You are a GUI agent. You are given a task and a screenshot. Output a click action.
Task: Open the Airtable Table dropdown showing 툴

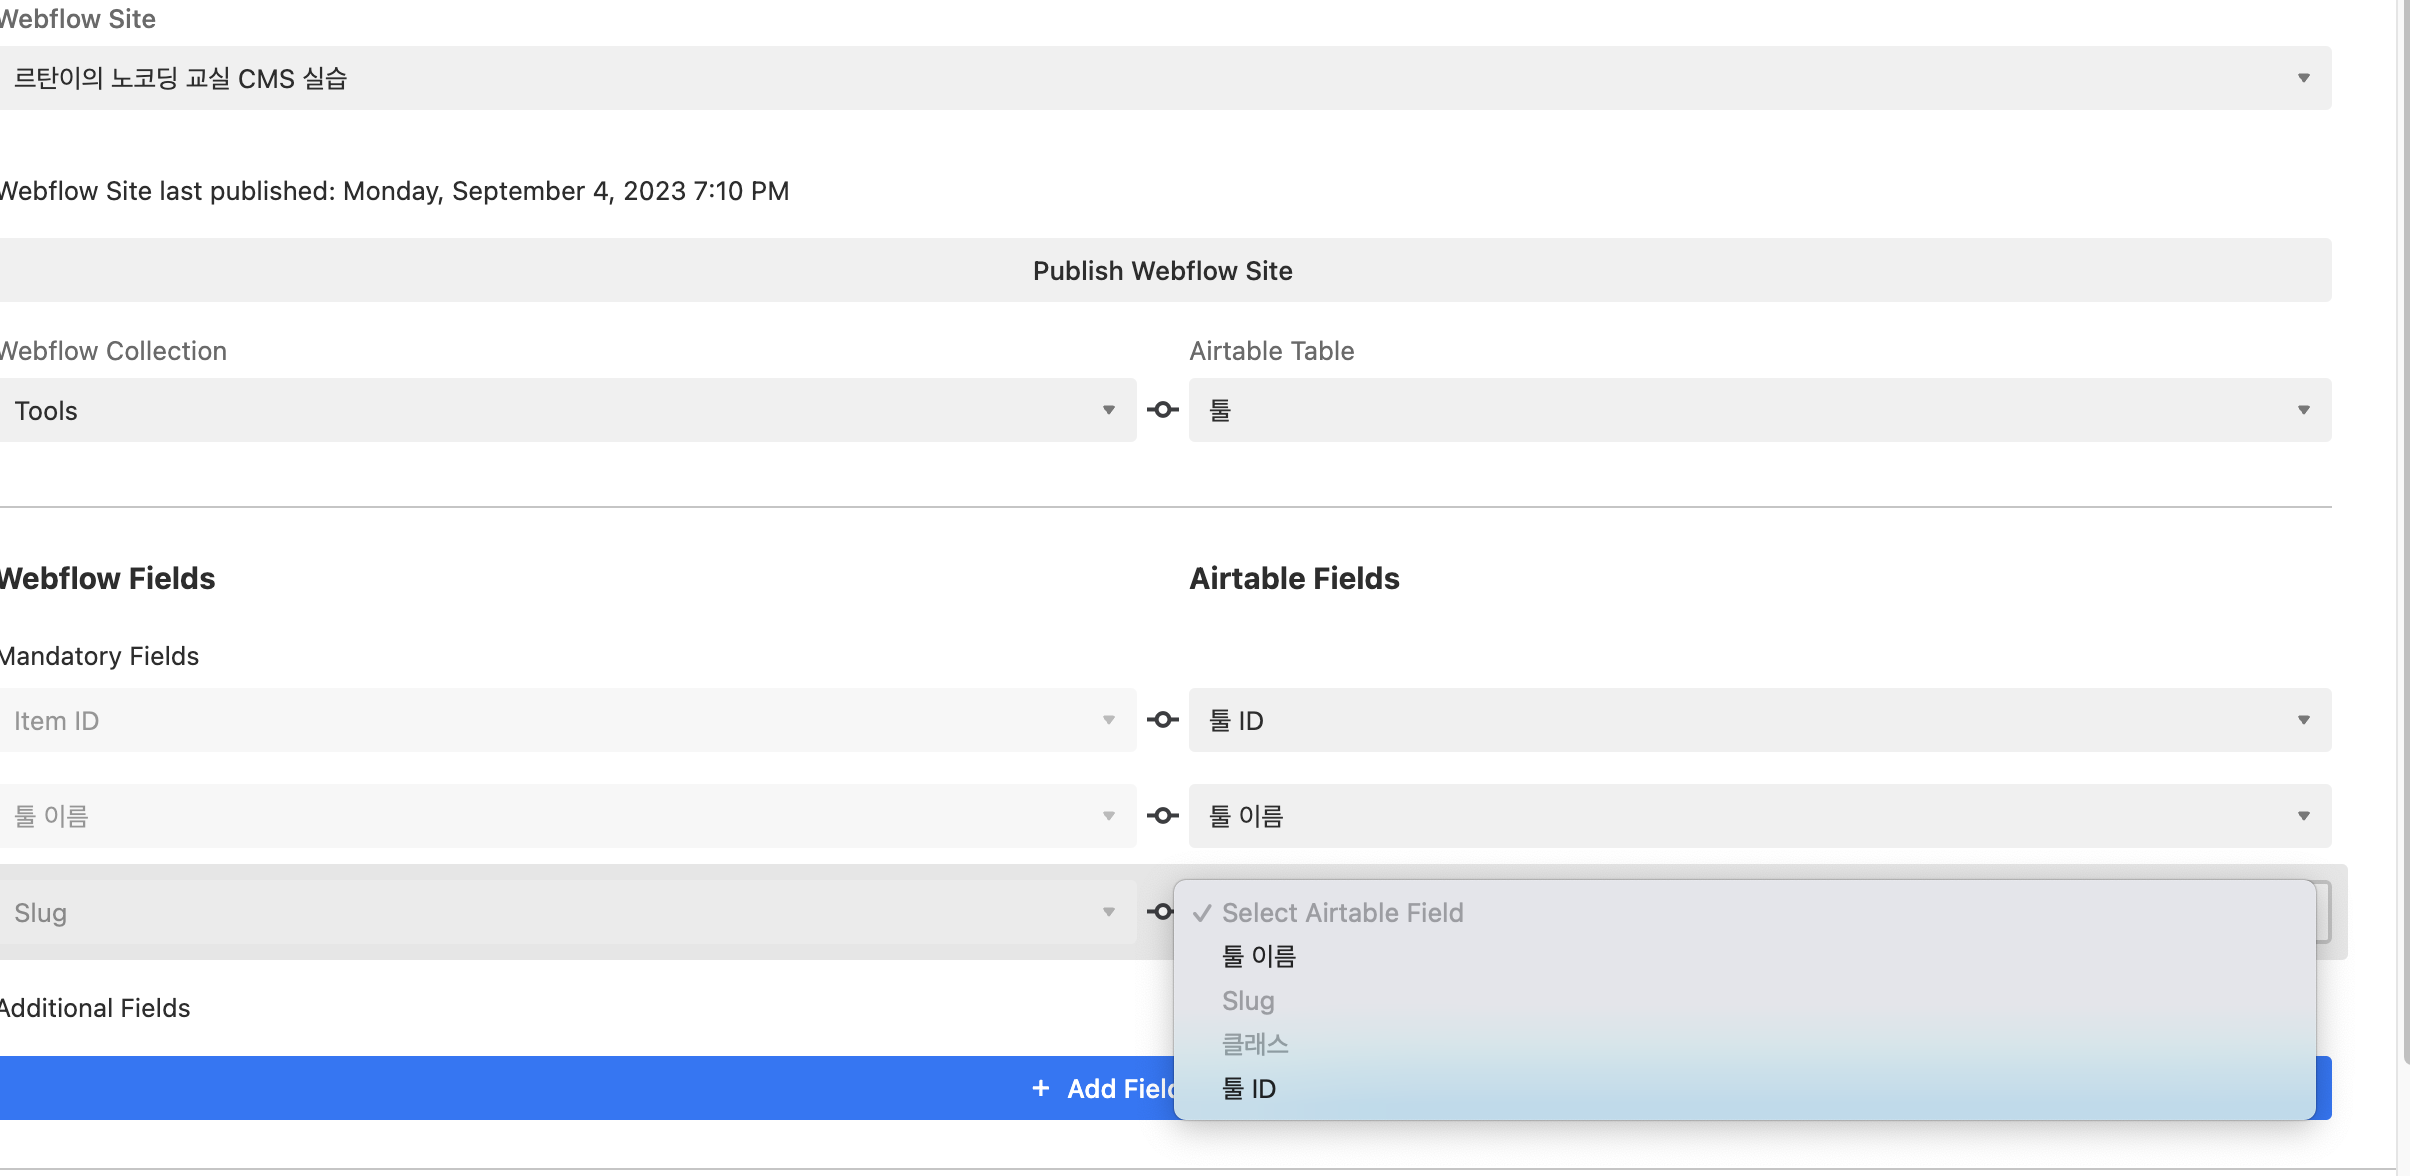tap(1760, 410)
